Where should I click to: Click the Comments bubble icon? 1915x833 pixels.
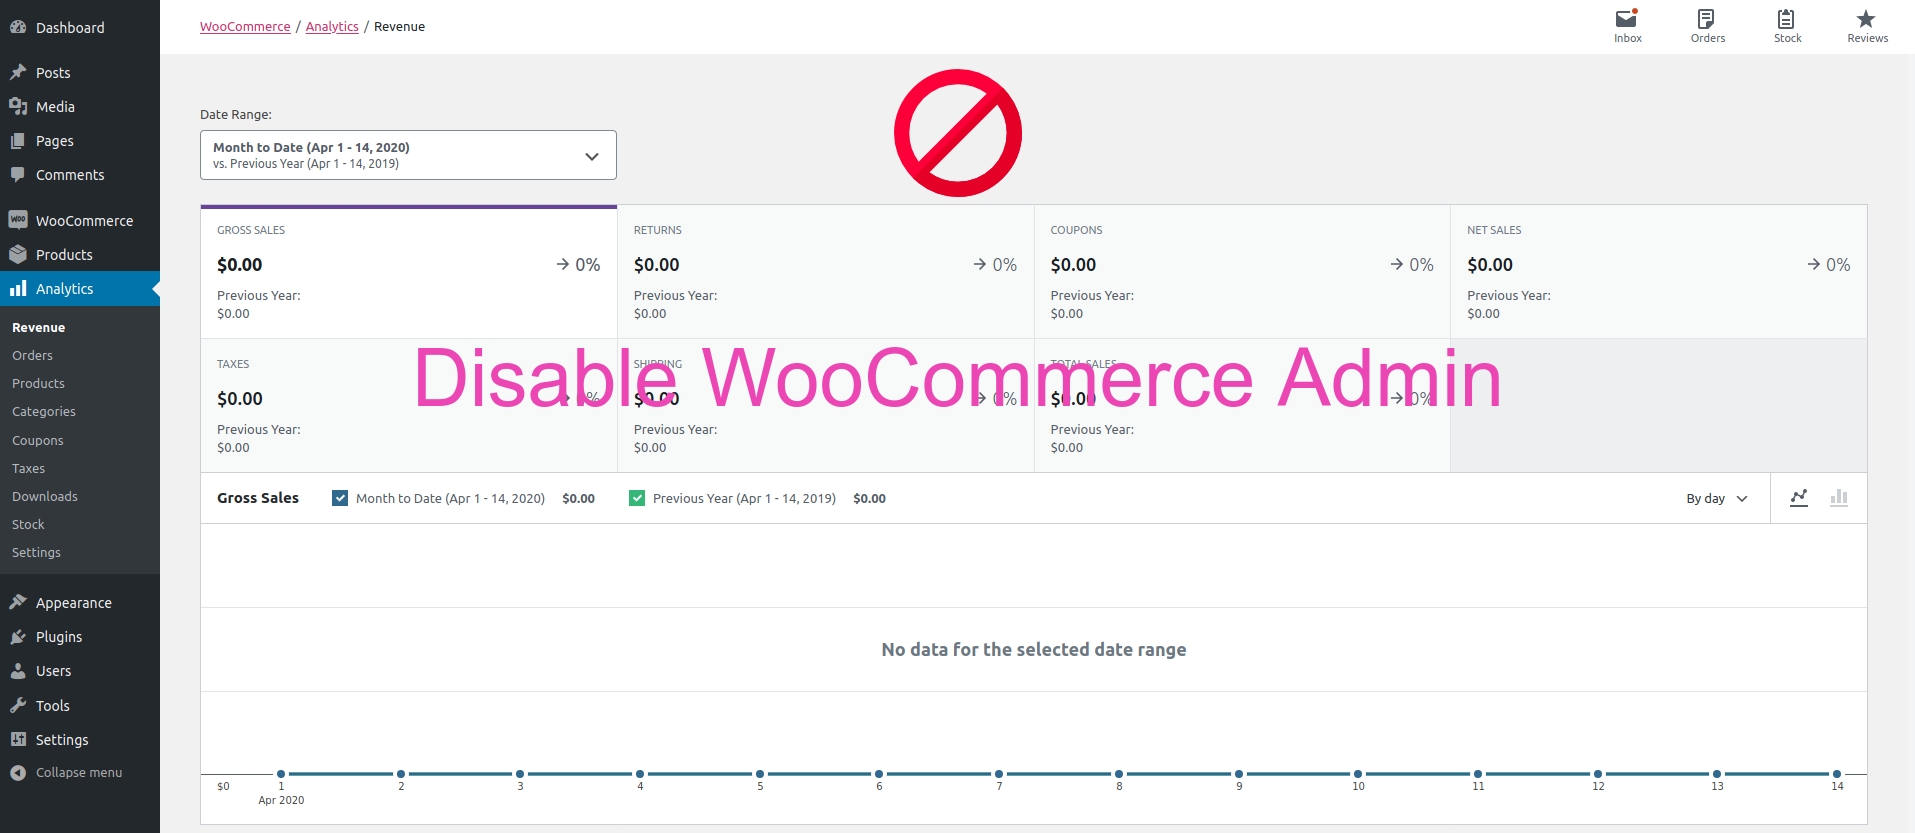[x=18, y=175]
